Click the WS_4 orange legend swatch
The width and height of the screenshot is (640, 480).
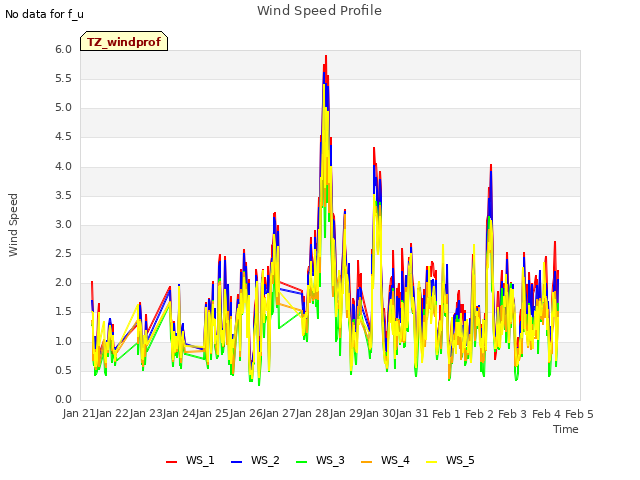pyautogui.click(x=367, y=462)
